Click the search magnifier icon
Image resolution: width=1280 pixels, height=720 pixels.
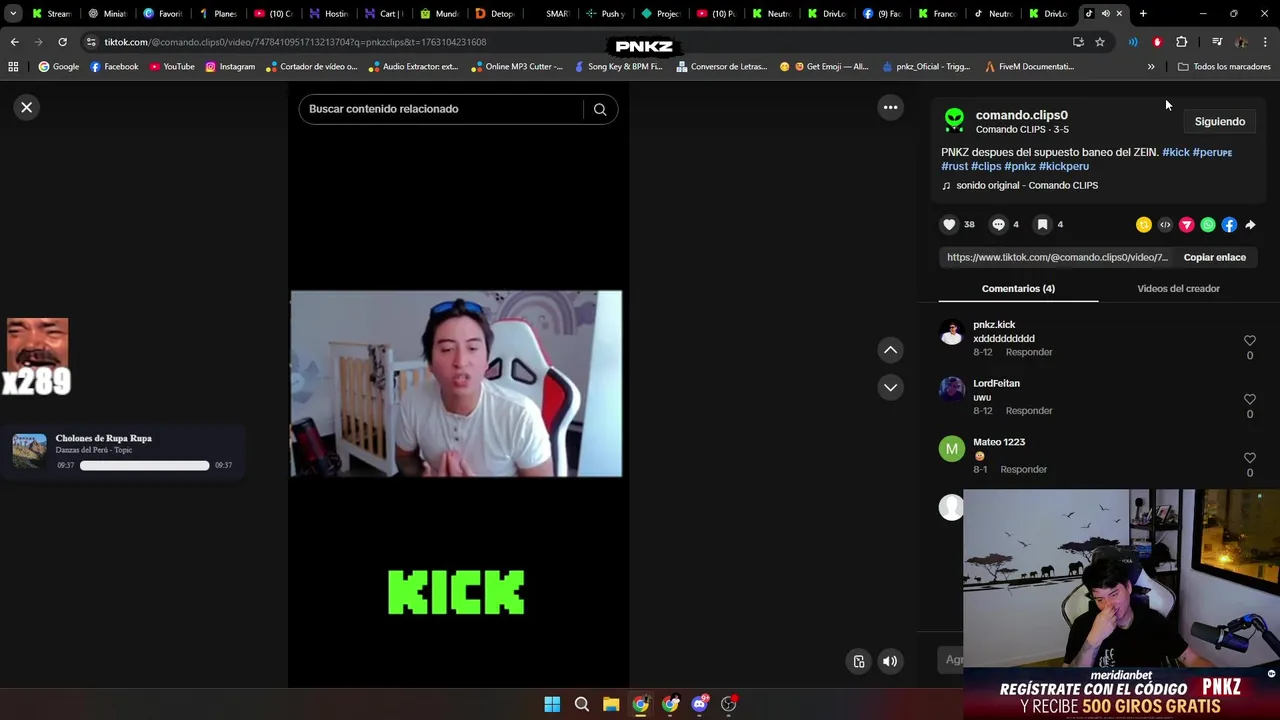pyautogui.click(x=600, y=109)
